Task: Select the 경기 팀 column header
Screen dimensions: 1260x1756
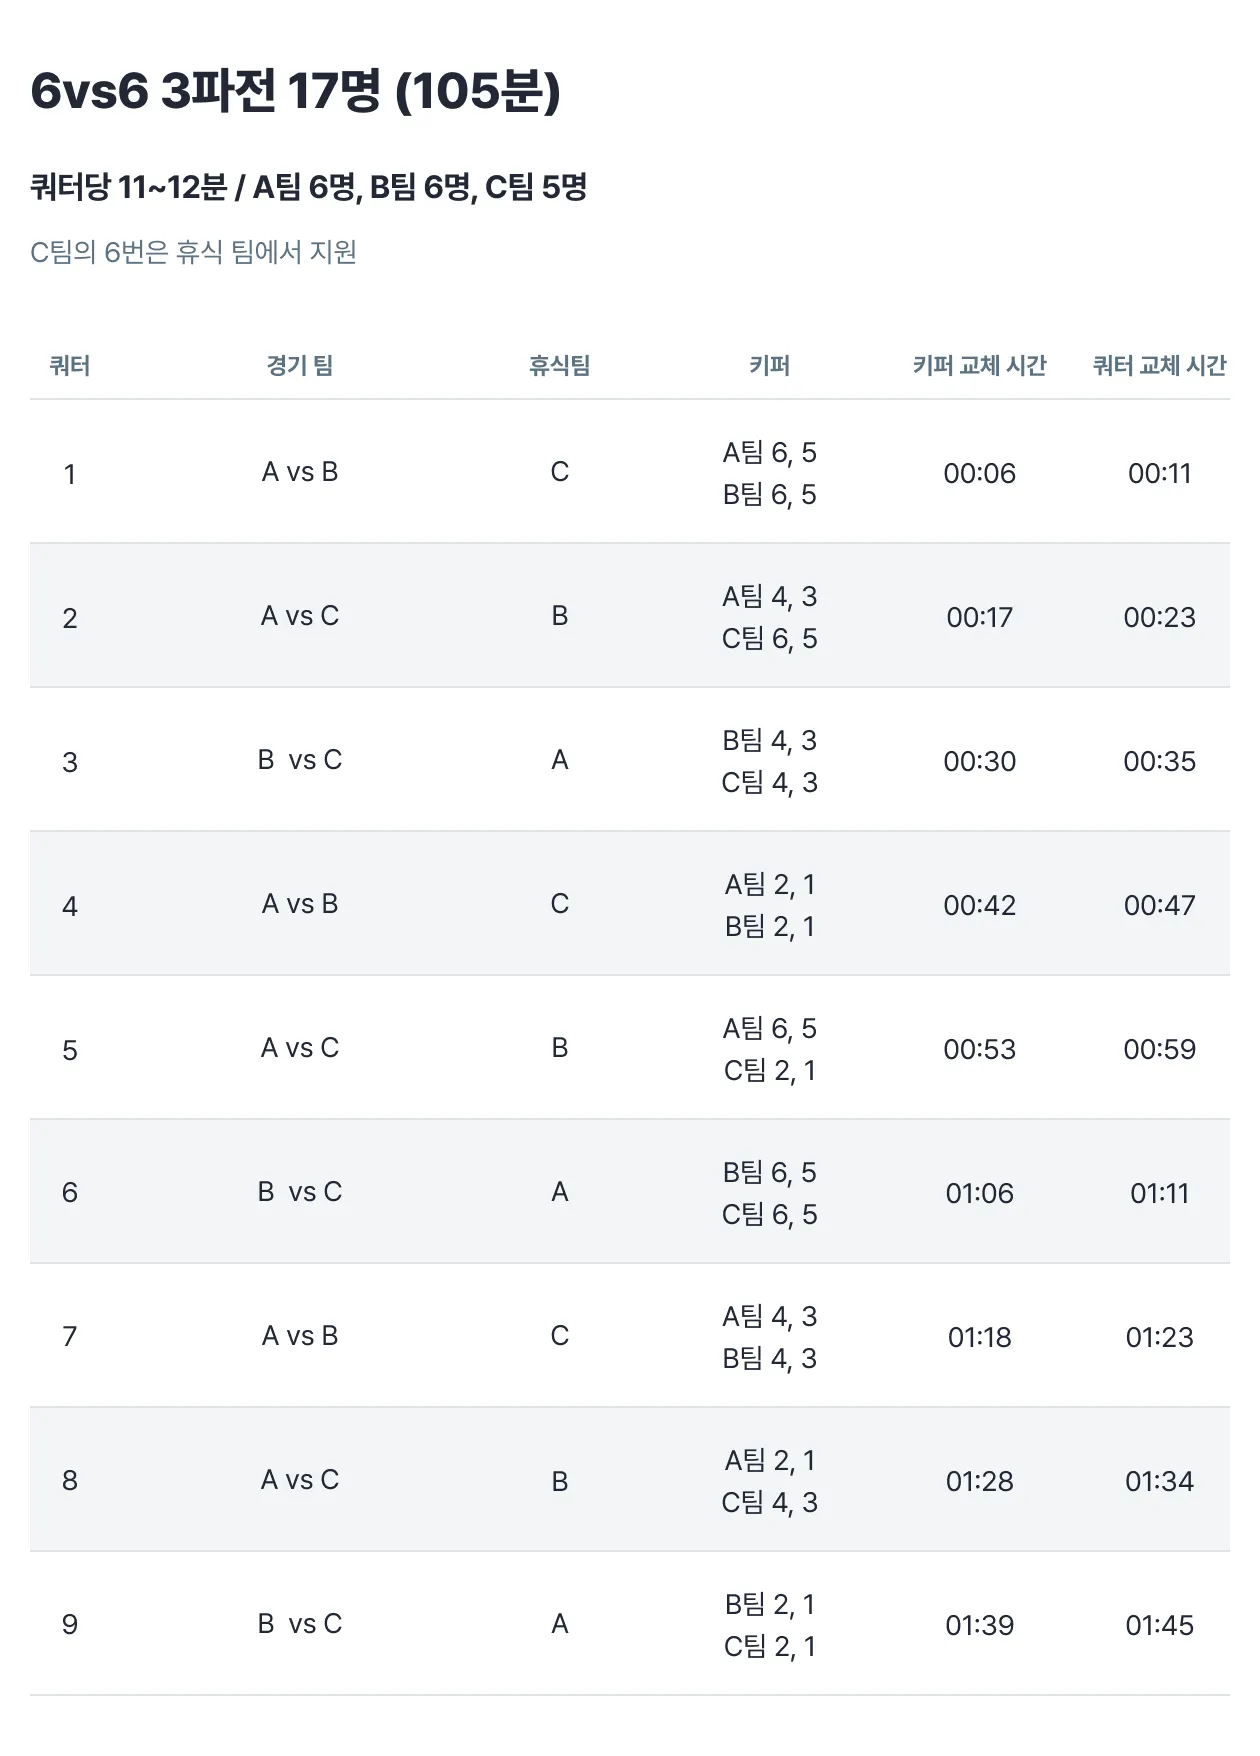Action: point(300,366)
